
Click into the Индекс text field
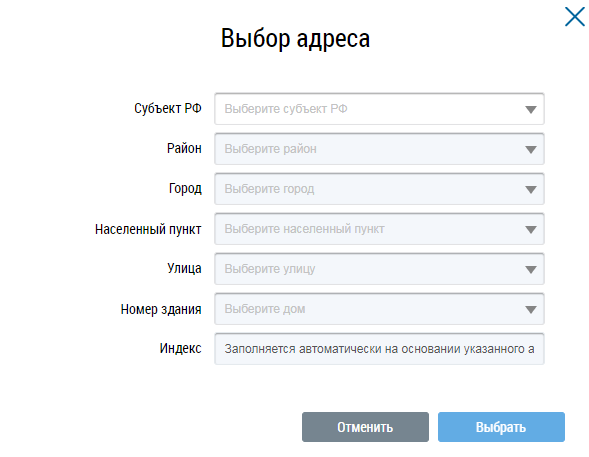click(x=379, y=349)
